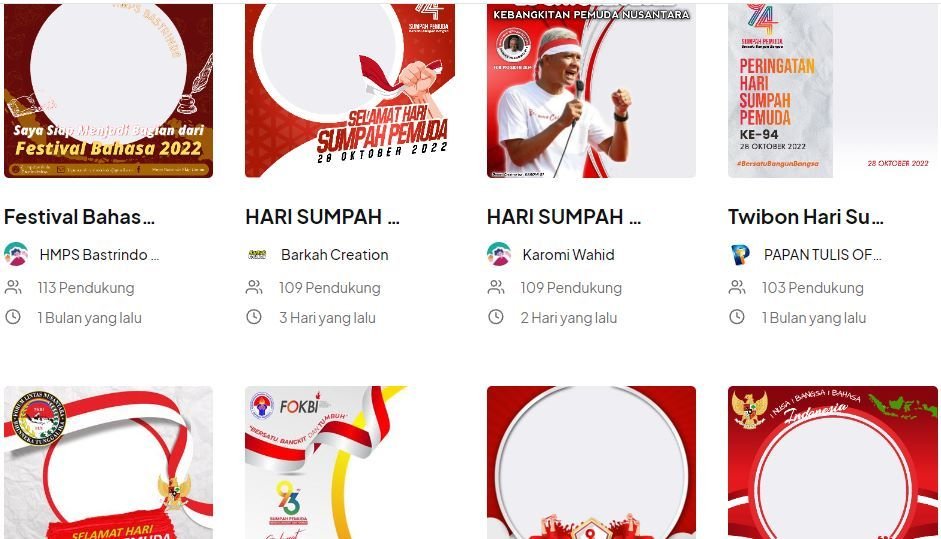Click supporters icon beside 113 Pendukung

click(13, 288)
